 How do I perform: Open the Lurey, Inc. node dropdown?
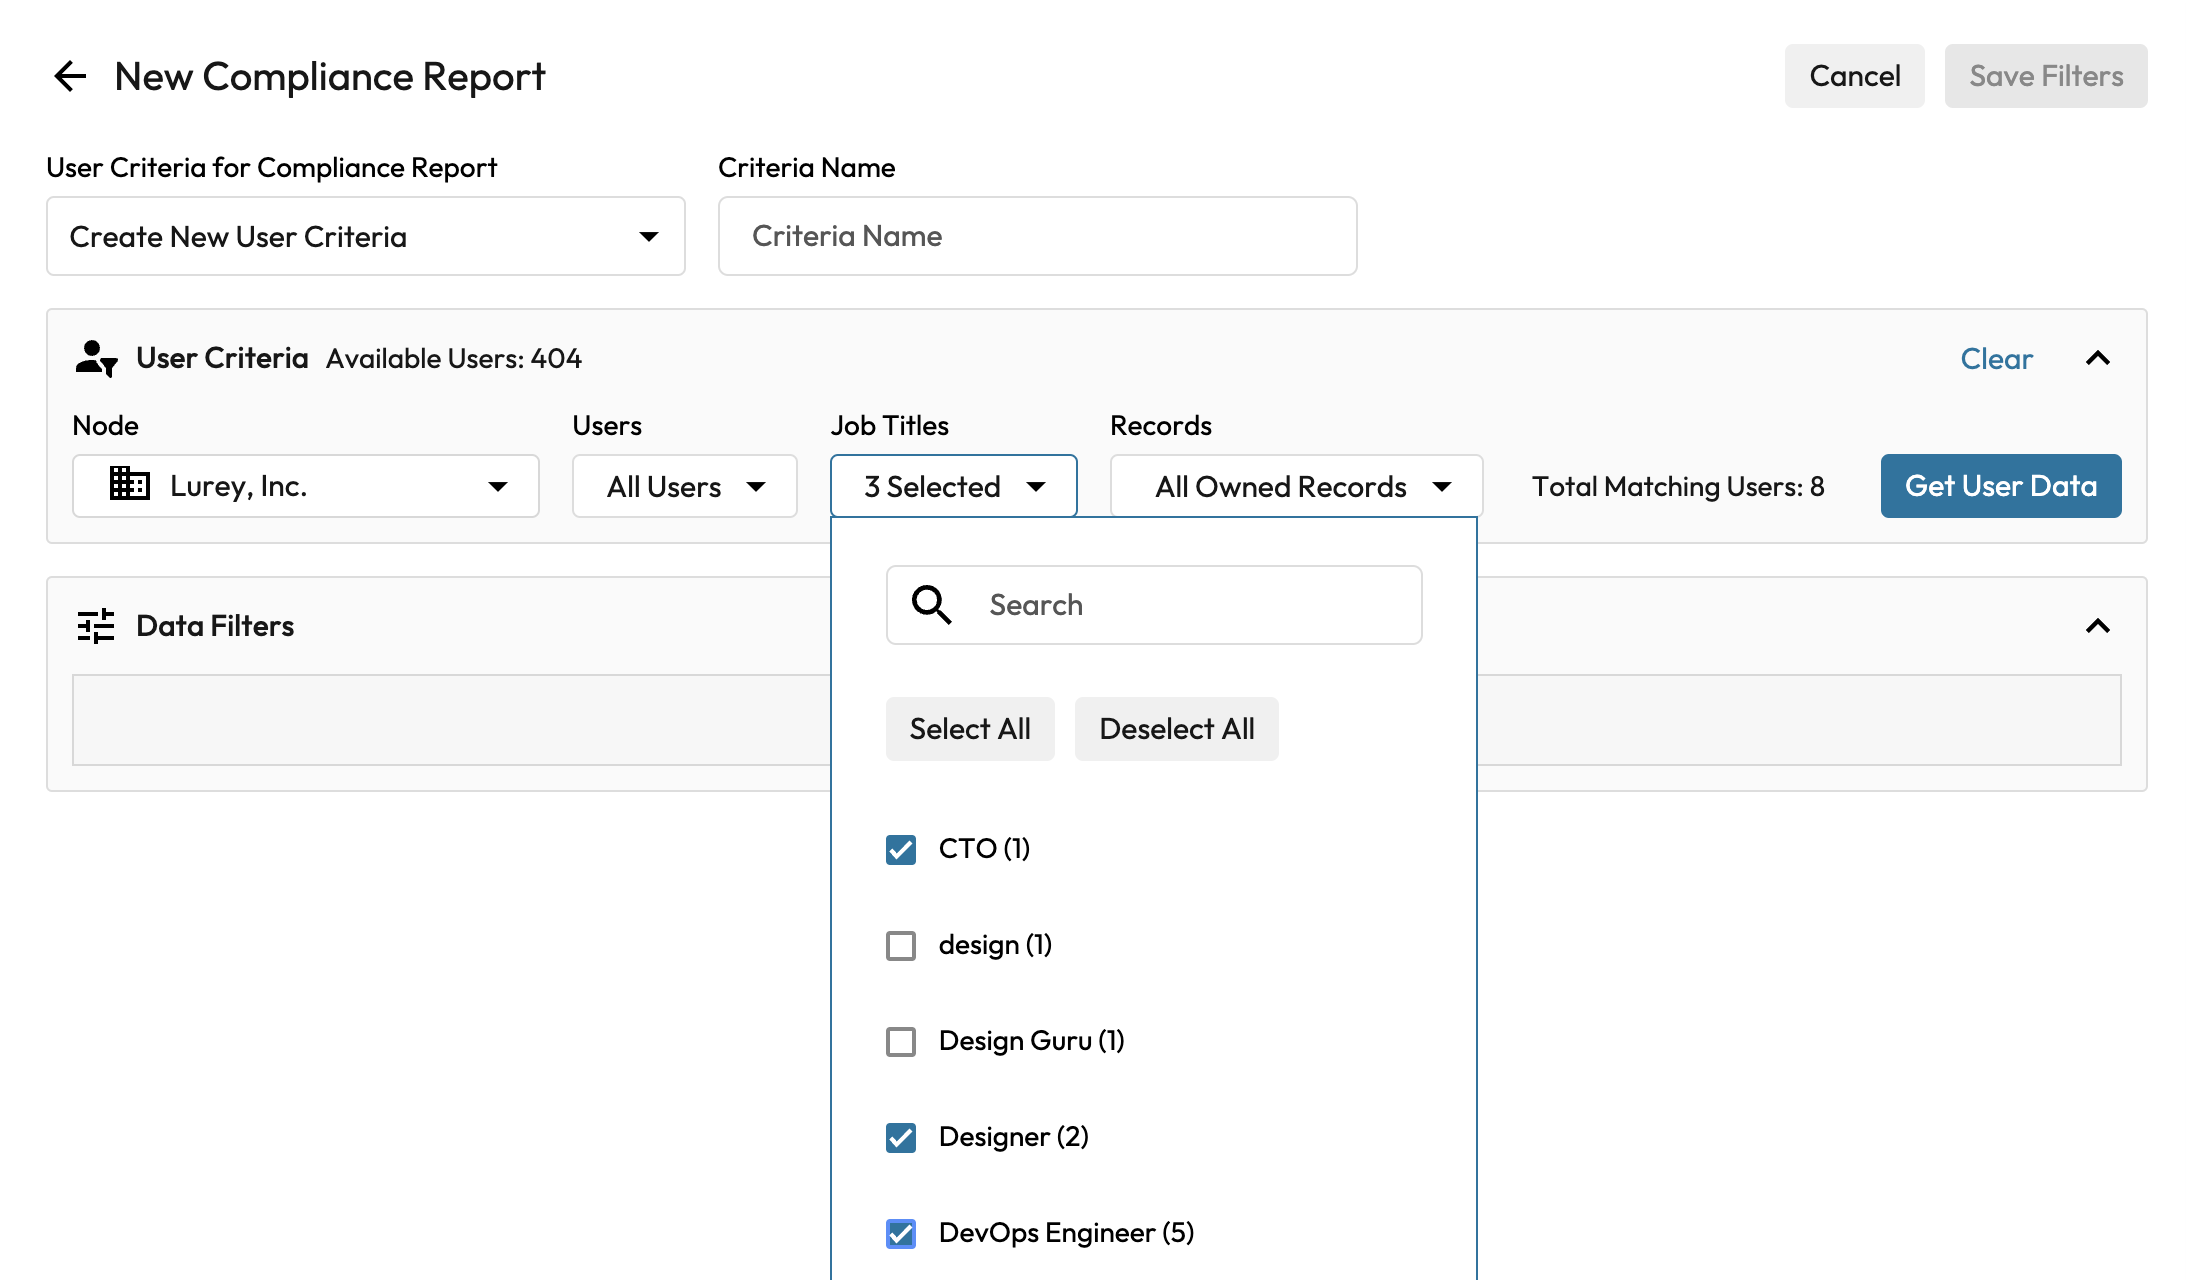[x=305, y=486]
